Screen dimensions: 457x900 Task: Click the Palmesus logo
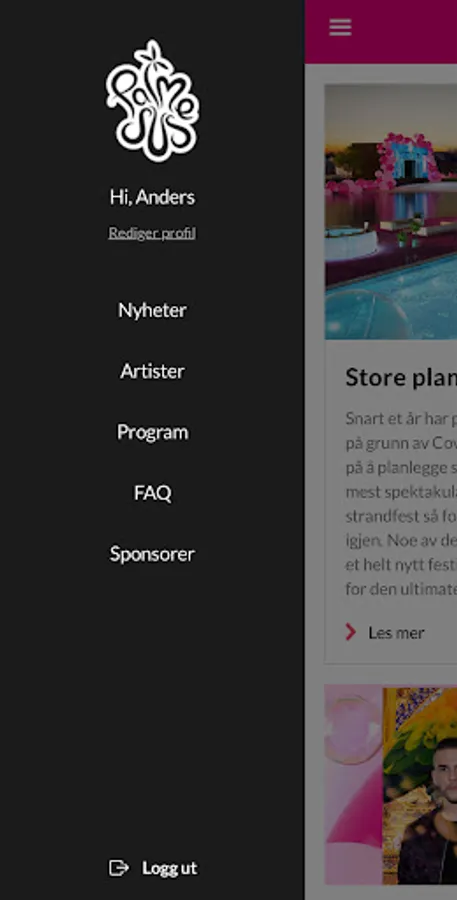153,100
